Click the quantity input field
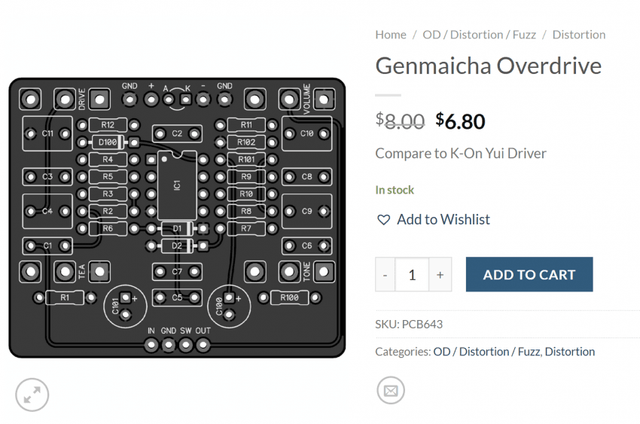Screen dimensions: 640x424 [x=412, y=275]
